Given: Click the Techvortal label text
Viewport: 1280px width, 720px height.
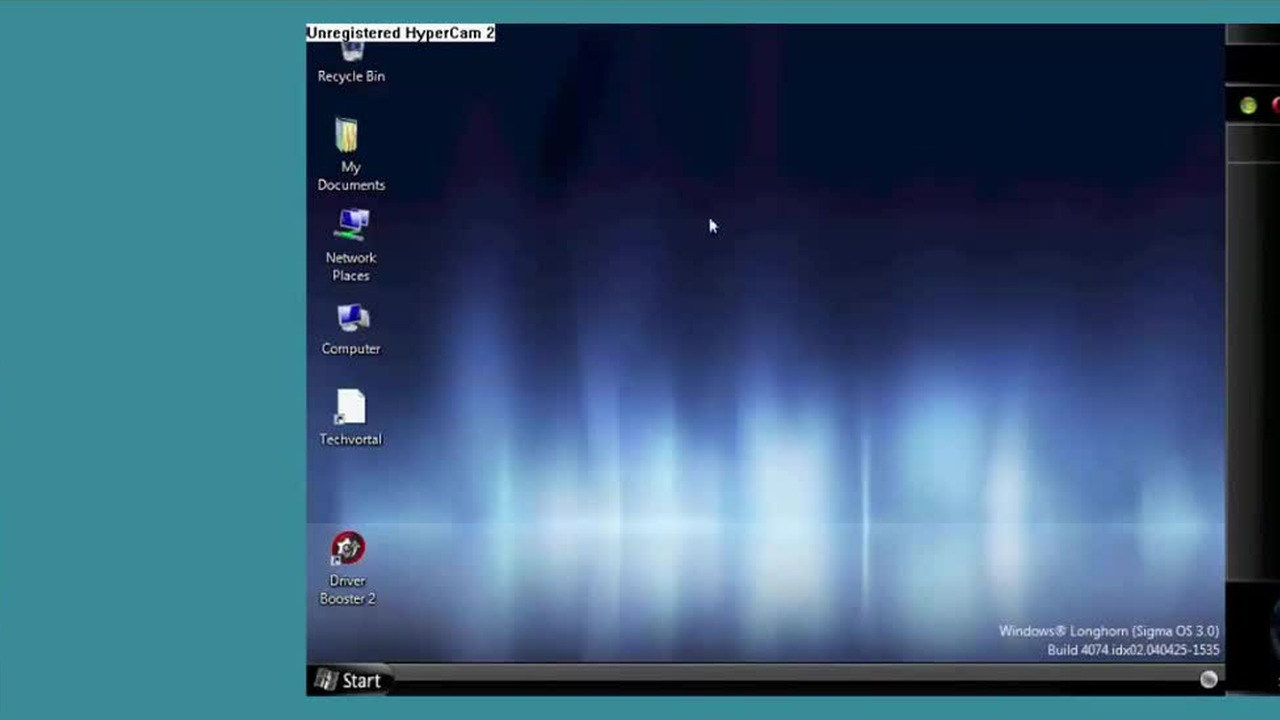Looking at the screenshot, I should pyautogui.click(x=350, y=439).
